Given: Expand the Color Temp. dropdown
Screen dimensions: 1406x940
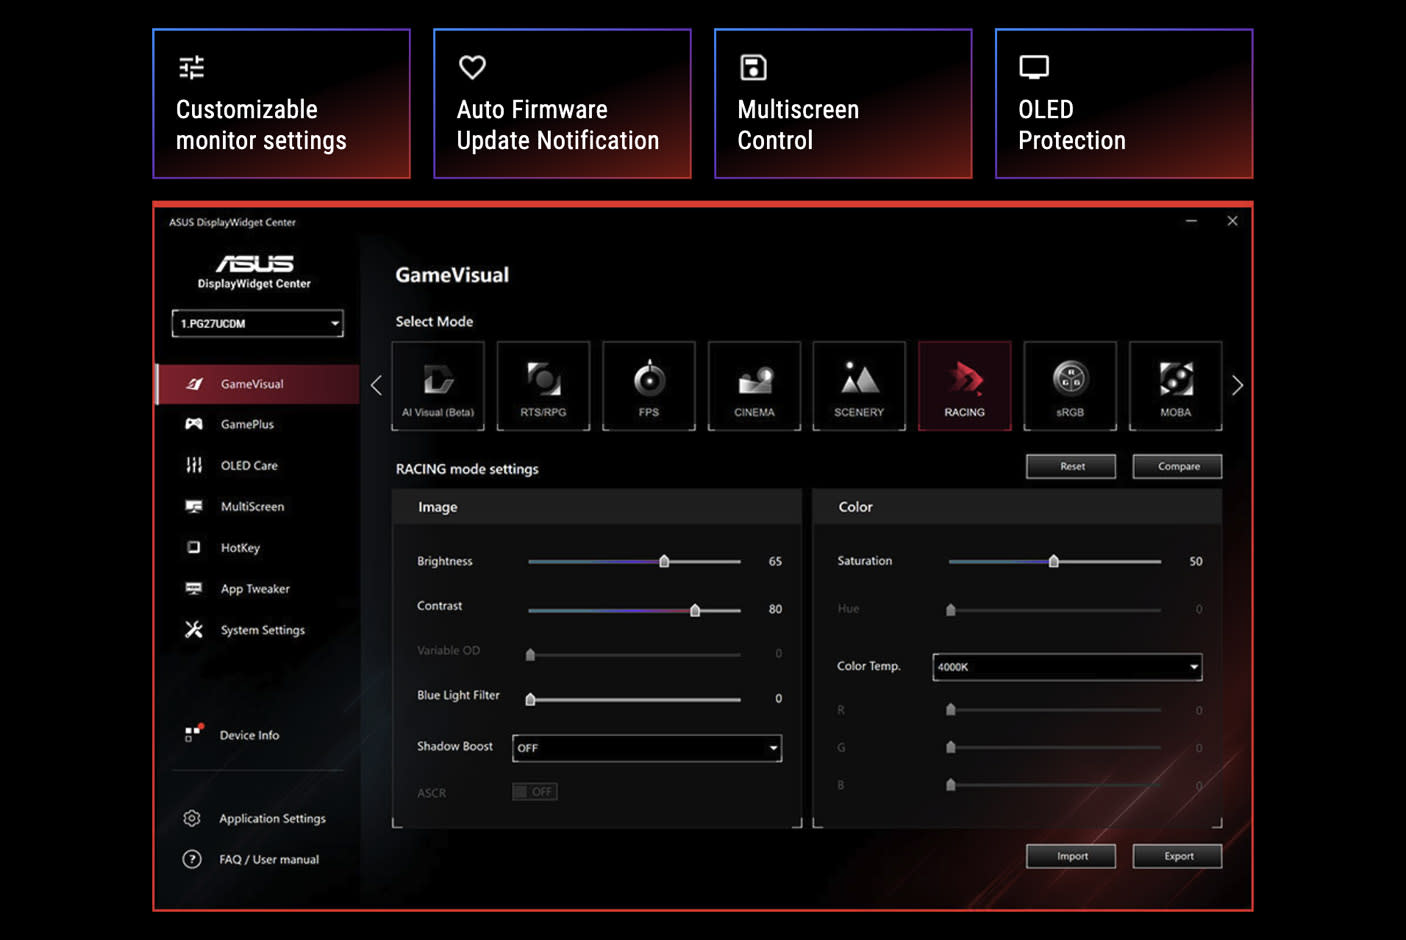Looking at the screenshot, I should [1066, 667].
